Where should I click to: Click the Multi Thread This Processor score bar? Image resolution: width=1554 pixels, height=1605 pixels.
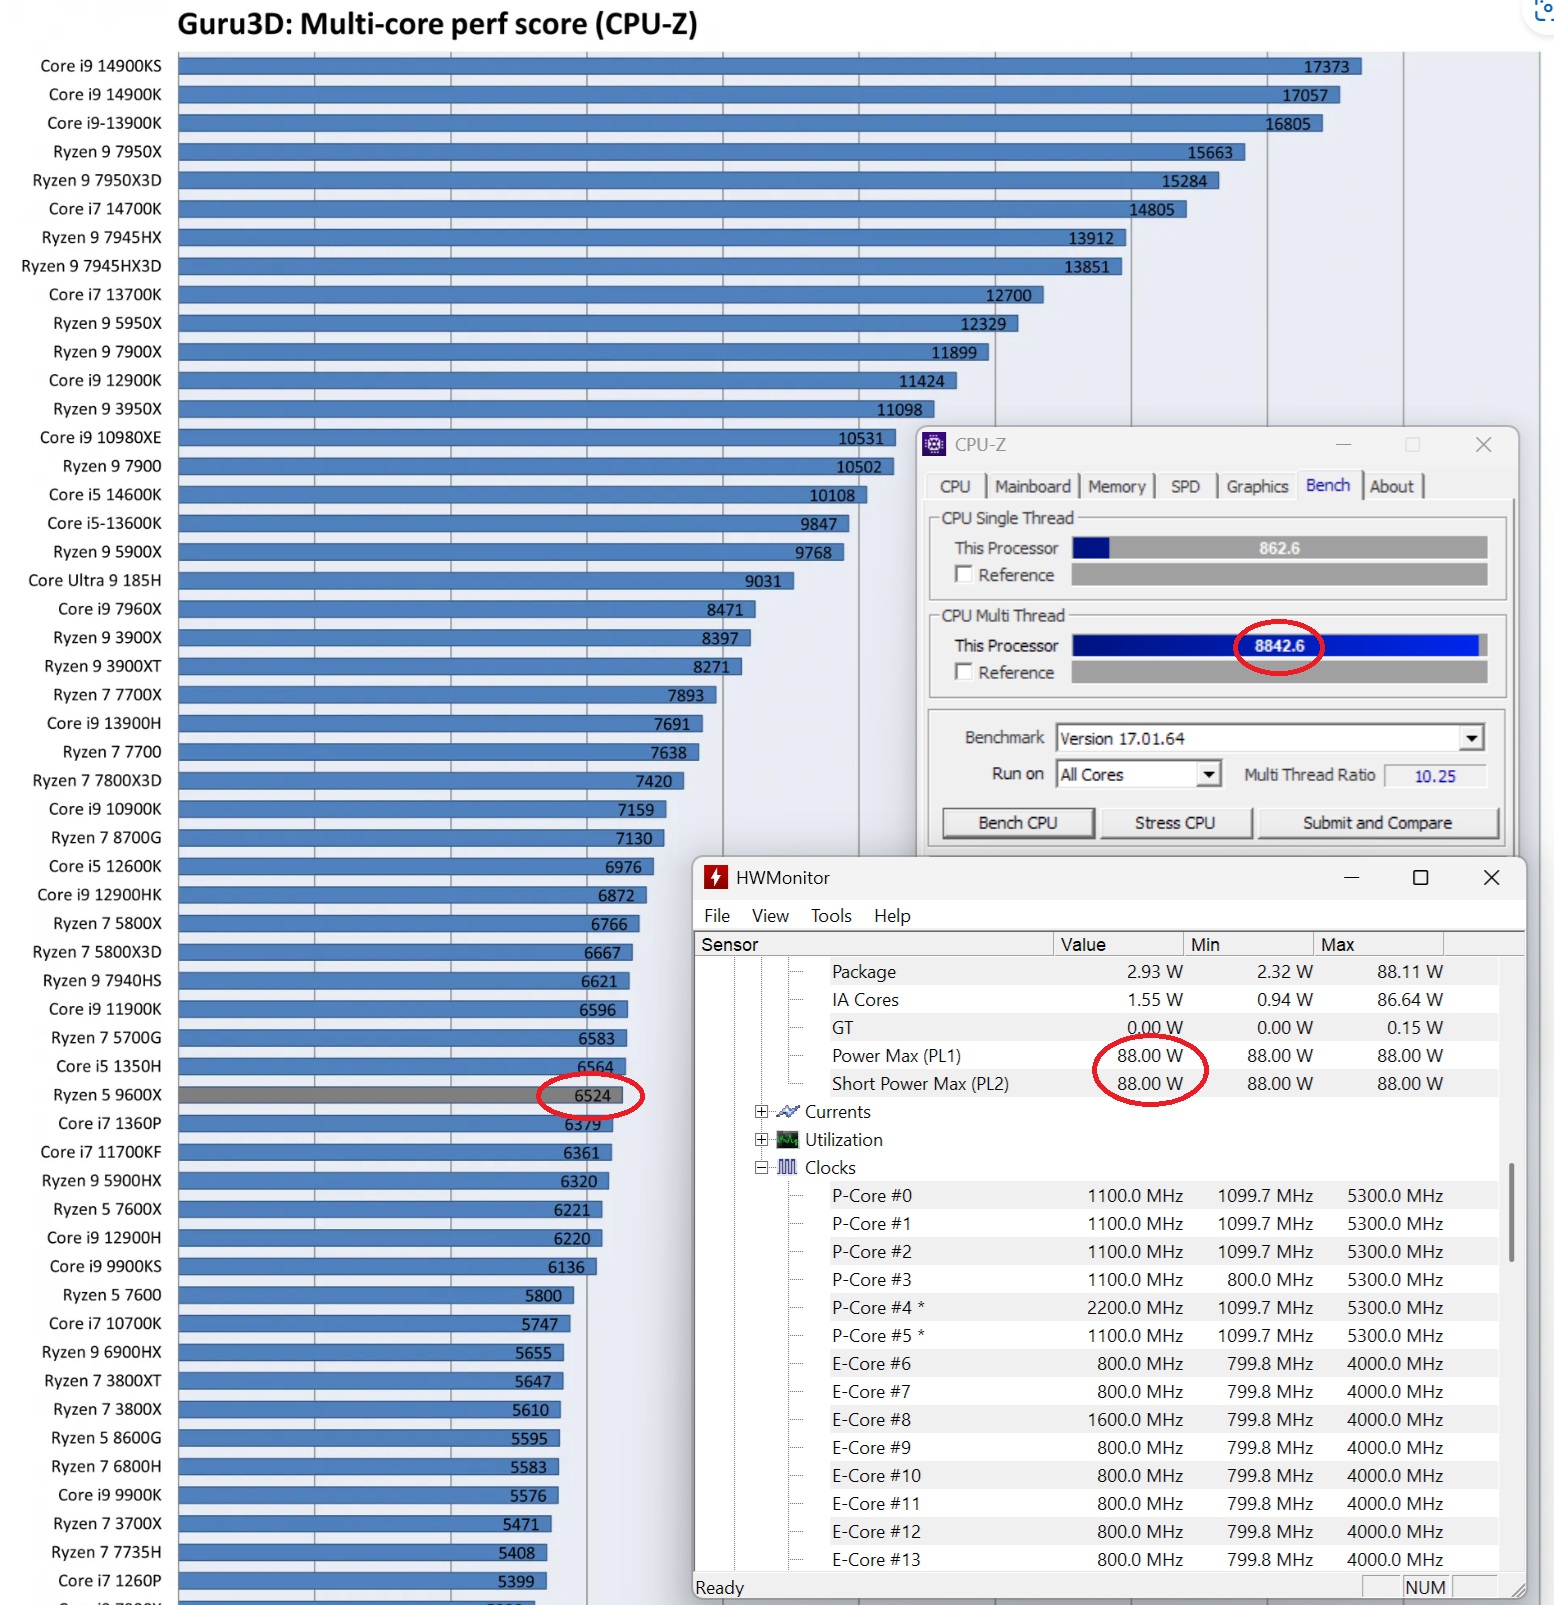tap(1279, 645)
